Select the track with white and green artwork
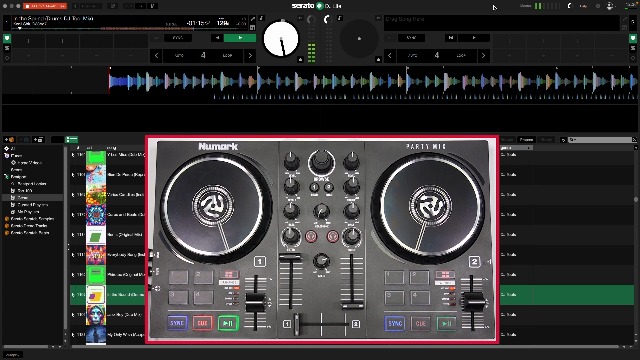Image resolution: width=640 pixels, height=360 pixels. (x=96, y=235)
